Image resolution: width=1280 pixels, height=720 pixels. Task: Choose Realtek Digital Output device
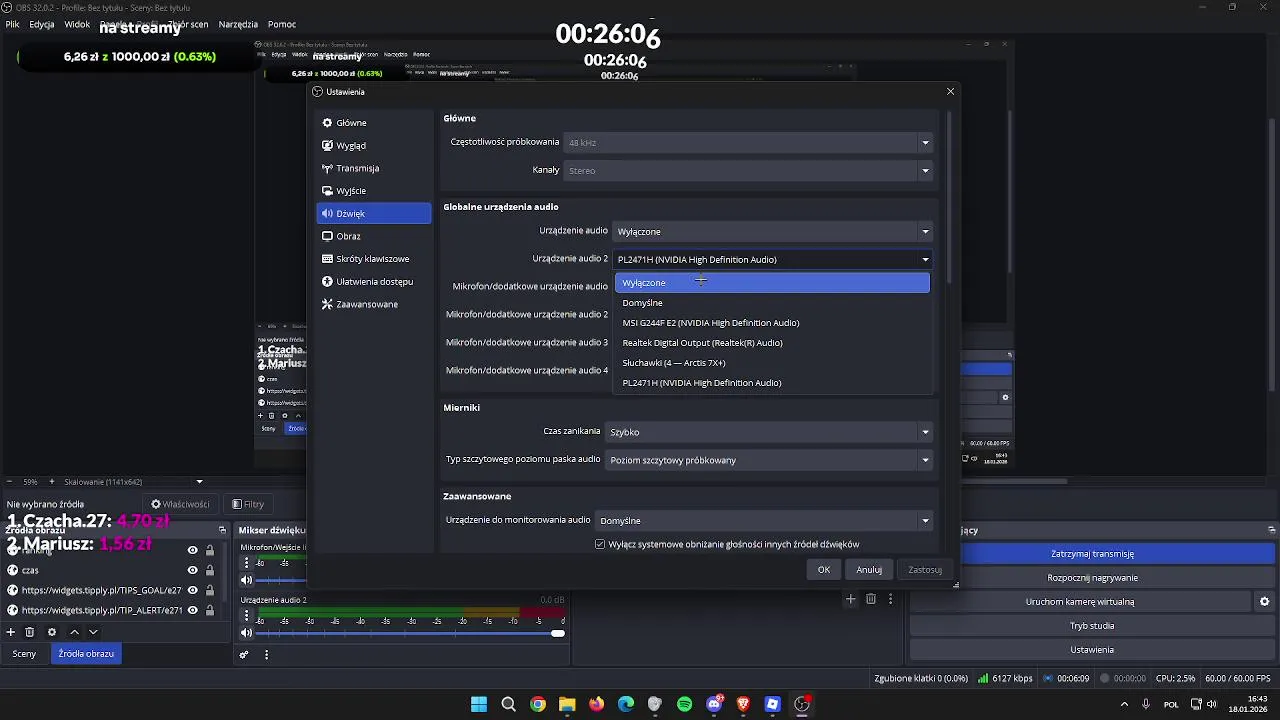772,343
